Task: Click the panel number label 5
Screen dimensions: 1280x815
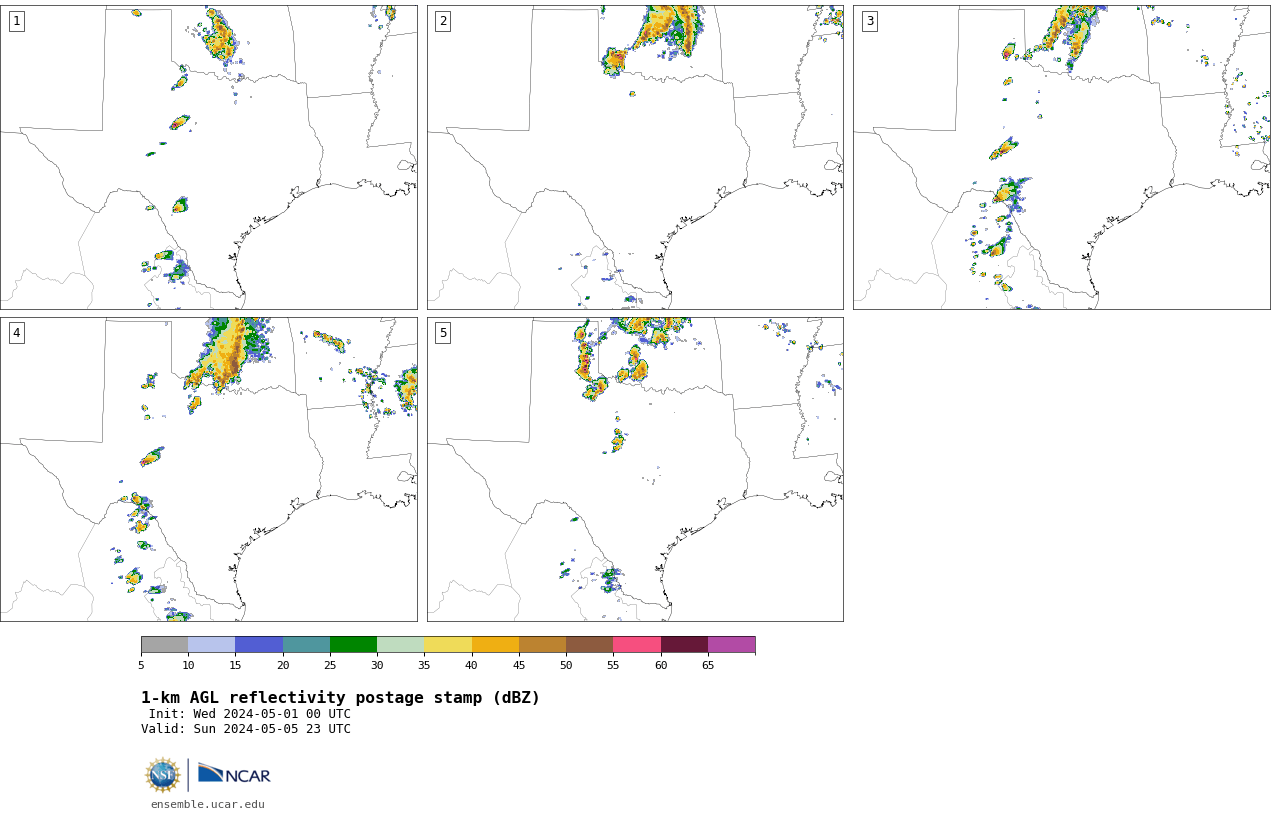Action: pos(443,333)
